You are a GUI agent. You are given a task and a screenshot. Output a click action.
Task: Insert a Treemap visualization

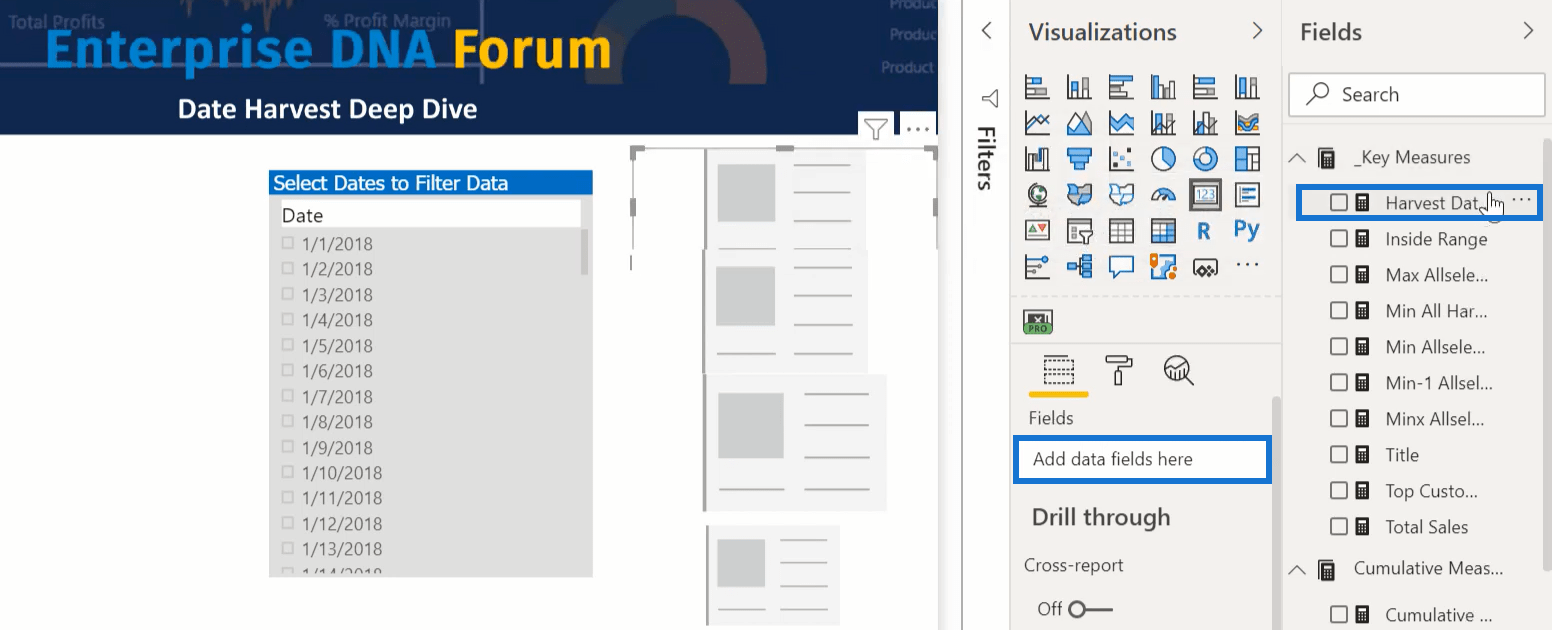pyautogui.click(x=1247, y=159)
